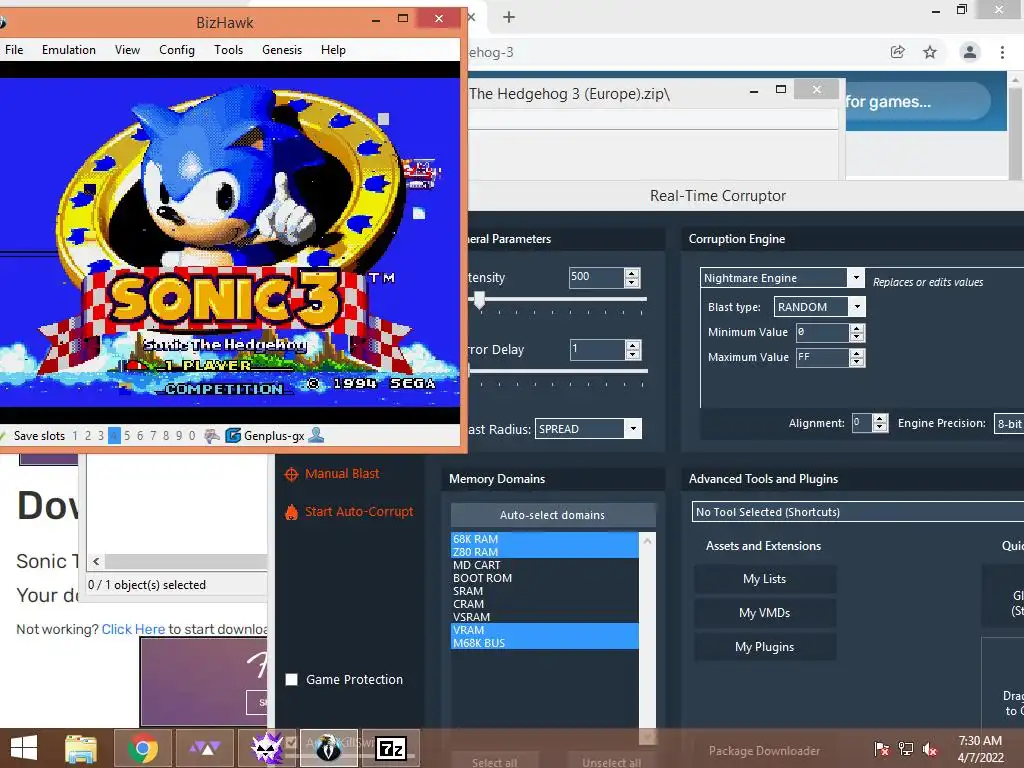Screen dimensions: 1024x768
Task: Open the Genesis menu in BizHawk
Action: point(282,50)
